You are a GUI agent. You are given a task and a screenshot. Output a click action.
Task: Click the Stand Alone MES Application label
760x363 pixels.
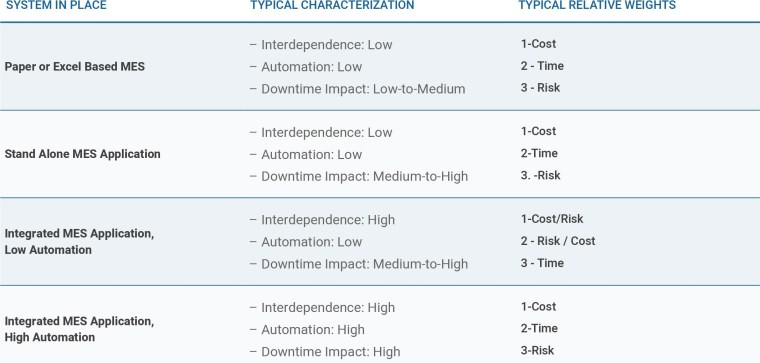click(82, 154)
